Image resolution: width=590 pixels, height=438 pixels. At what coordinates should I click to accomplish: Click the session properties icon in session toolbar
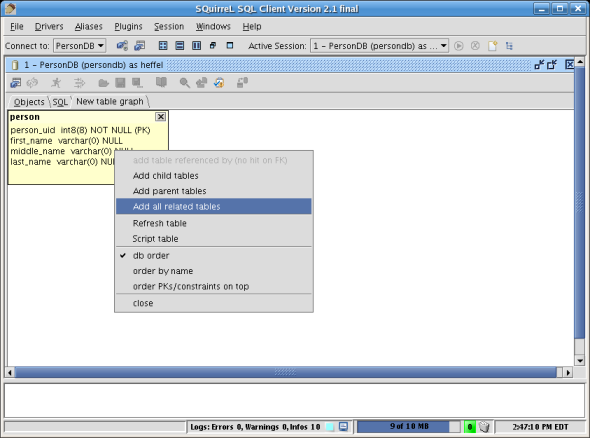pyautogui.click(x=15, y=83)
